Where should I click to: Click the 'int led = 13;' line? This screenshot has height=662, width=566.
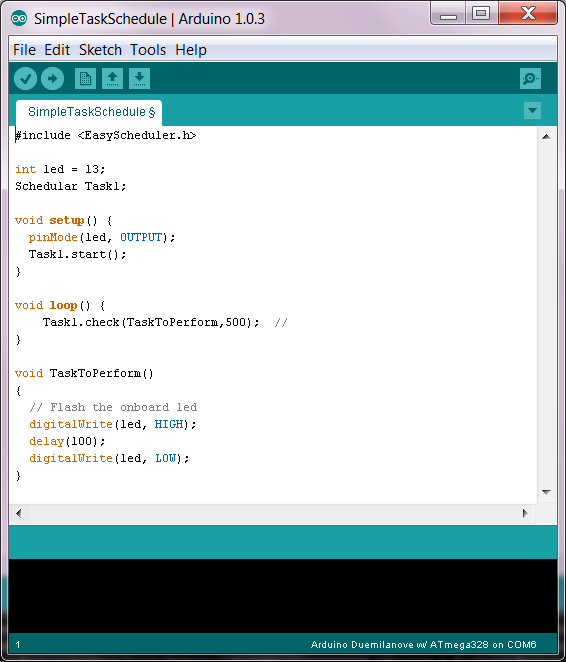60,169
